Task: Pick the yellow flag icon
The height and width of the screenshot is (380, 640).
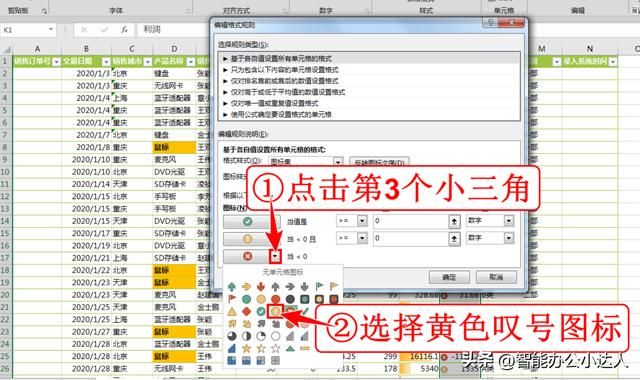Action: click(334, 286)
